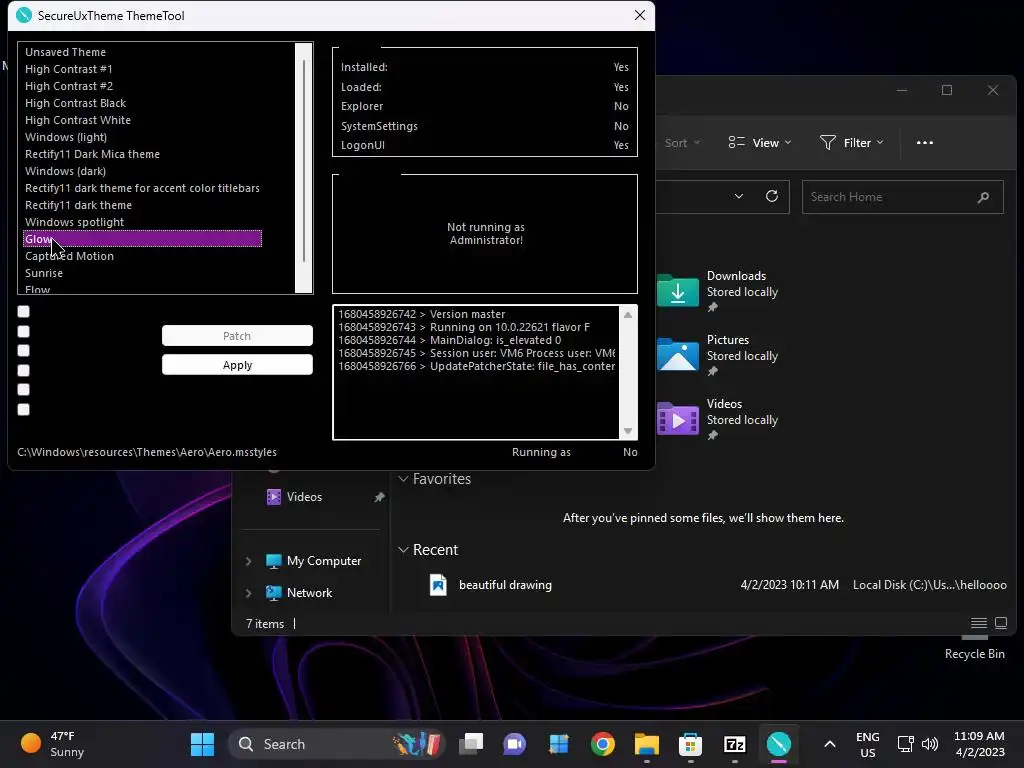Viewport: 1024px width, 768px height.
Task: Click the log box scroll down arrow
Action: coord(628,431)
